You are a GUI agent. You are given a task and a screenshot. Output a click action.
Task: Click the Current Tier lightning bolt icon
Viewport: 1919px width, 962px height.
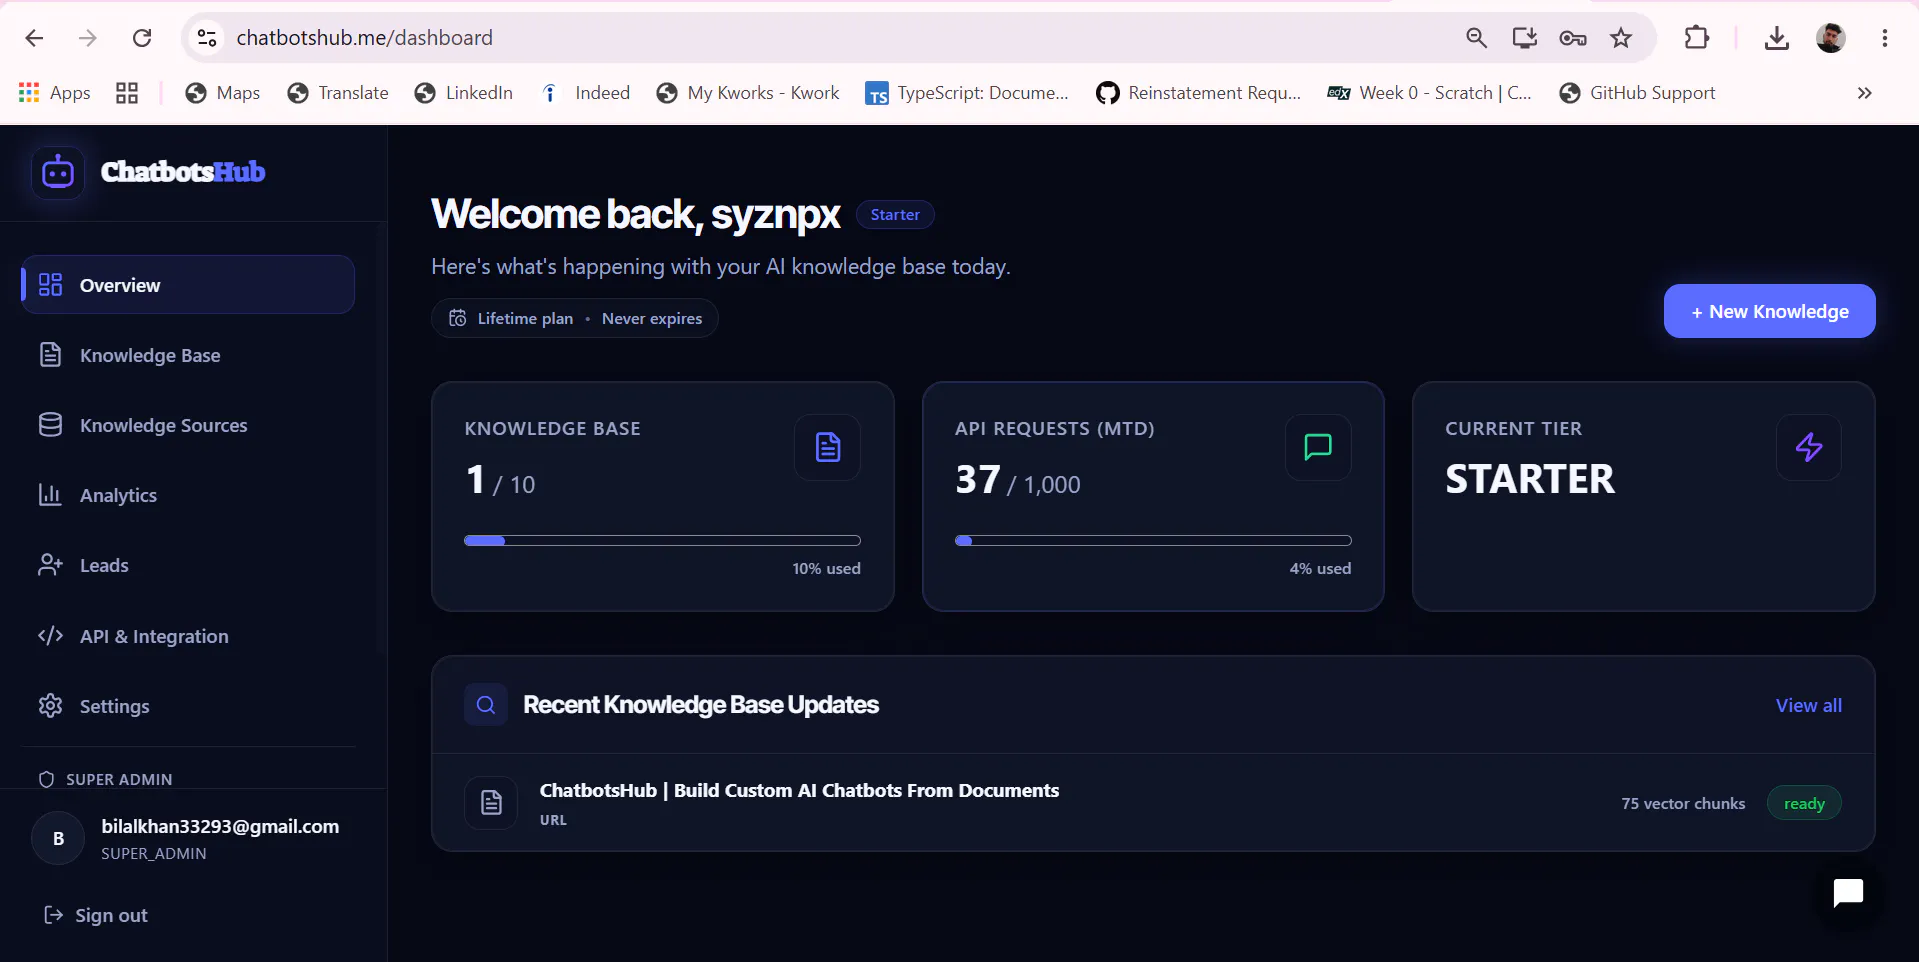[1808, 447]
